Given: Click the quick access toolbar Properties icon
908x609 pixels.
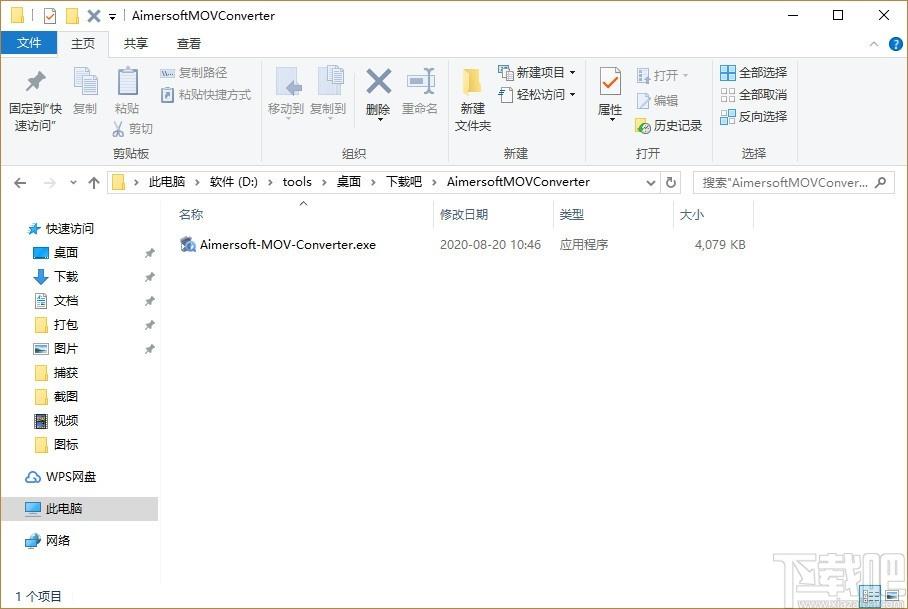Looking at the screenshot, I should [x=50, y=16].
